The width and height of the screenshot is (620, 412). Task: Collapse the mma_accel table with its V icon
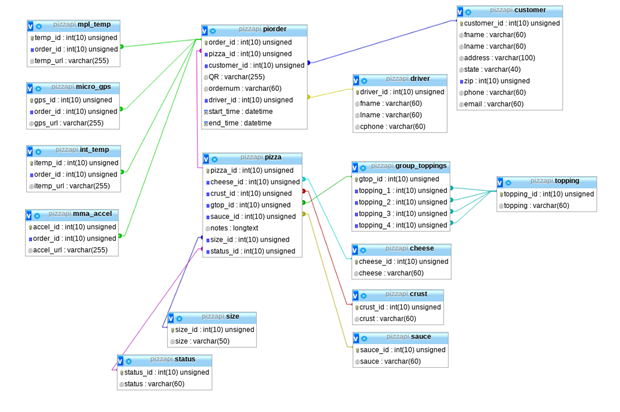coord(28,215)
